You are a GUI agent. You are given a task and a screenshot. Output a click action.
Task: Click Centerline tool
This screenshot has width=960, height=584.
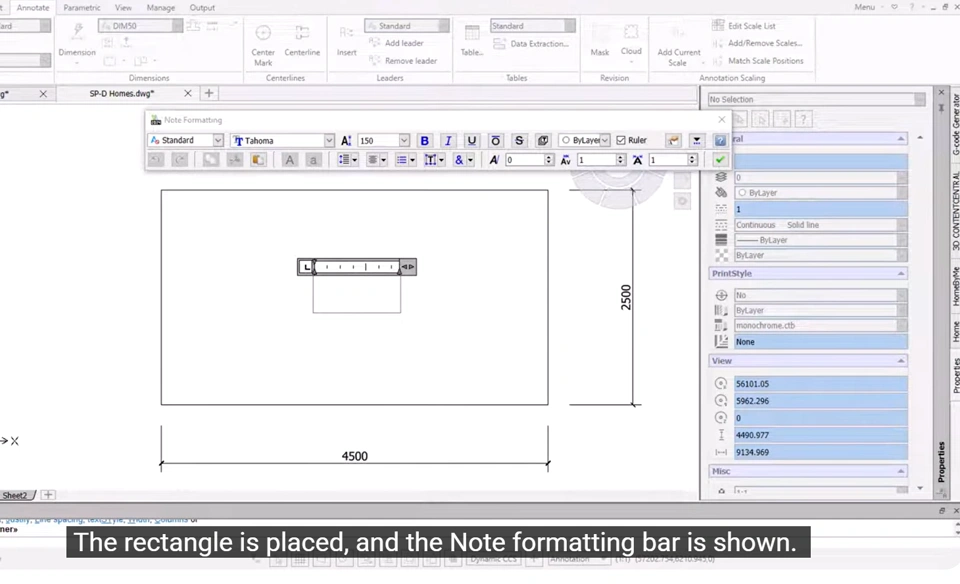(302, 41)
